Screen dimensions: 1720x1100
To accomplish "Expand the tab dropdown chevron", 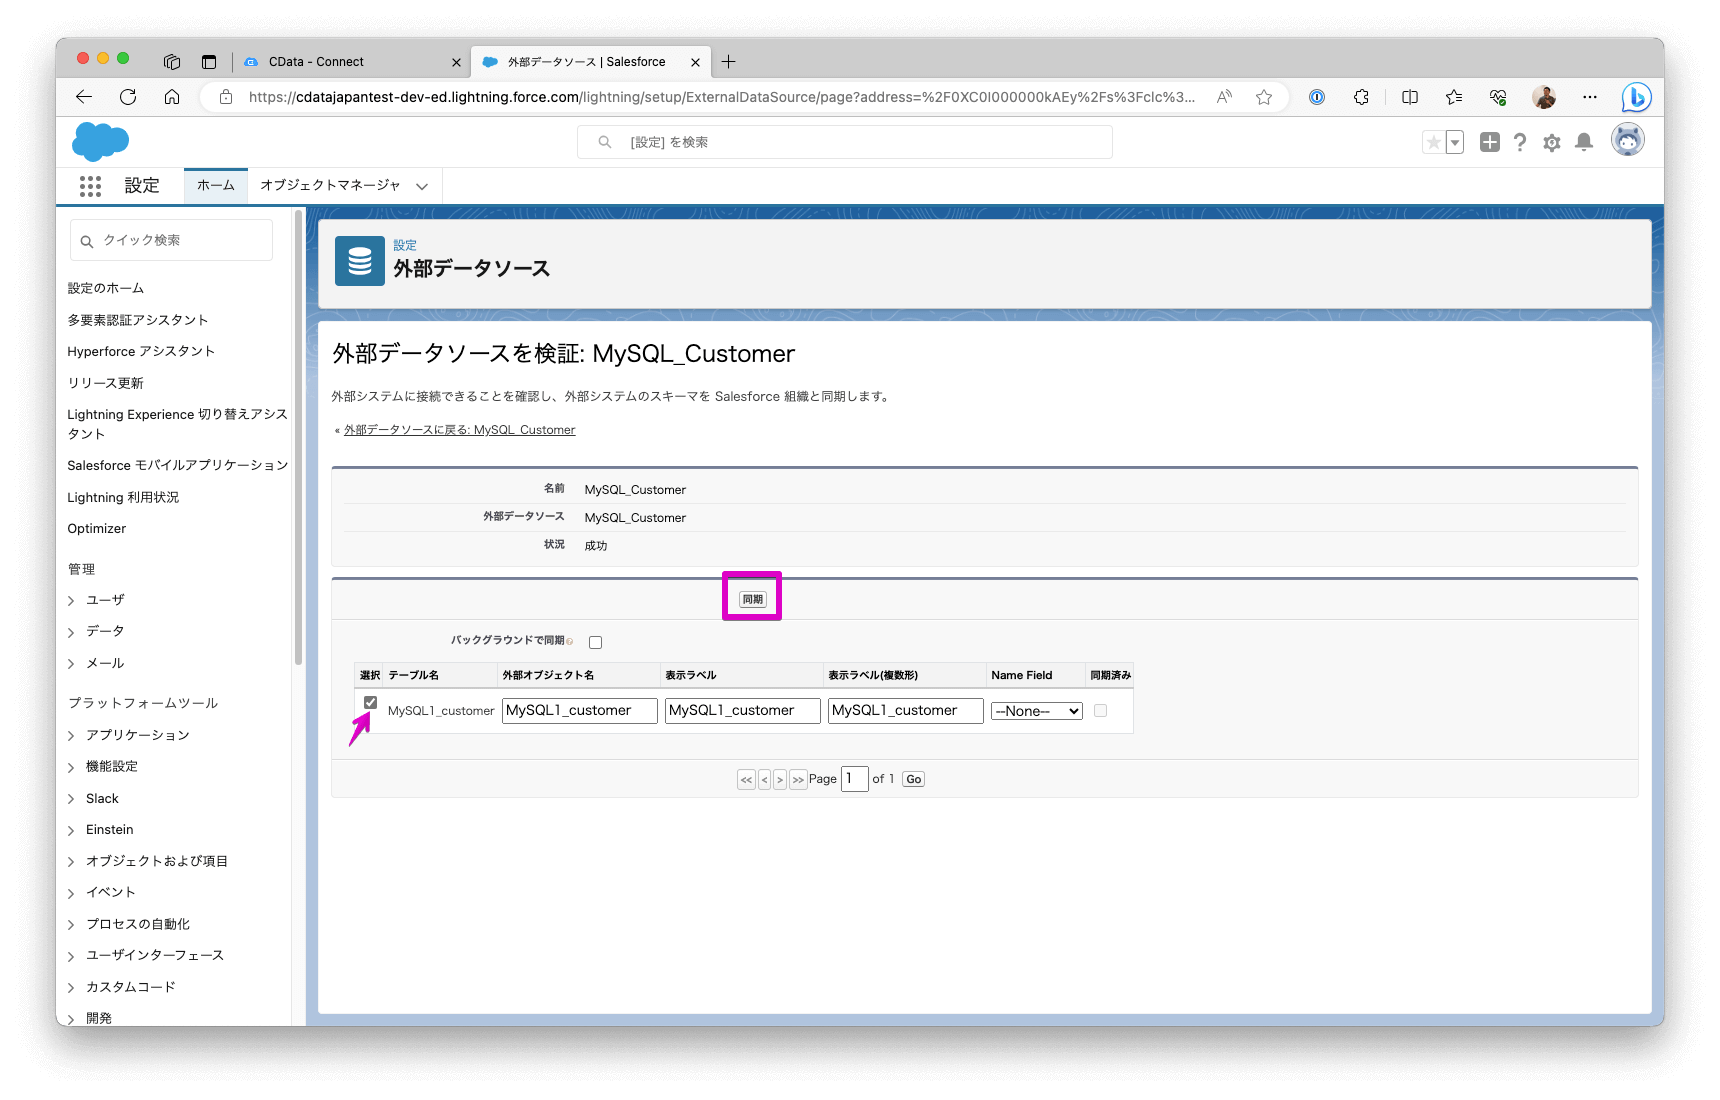I will [x=422, y=186].
